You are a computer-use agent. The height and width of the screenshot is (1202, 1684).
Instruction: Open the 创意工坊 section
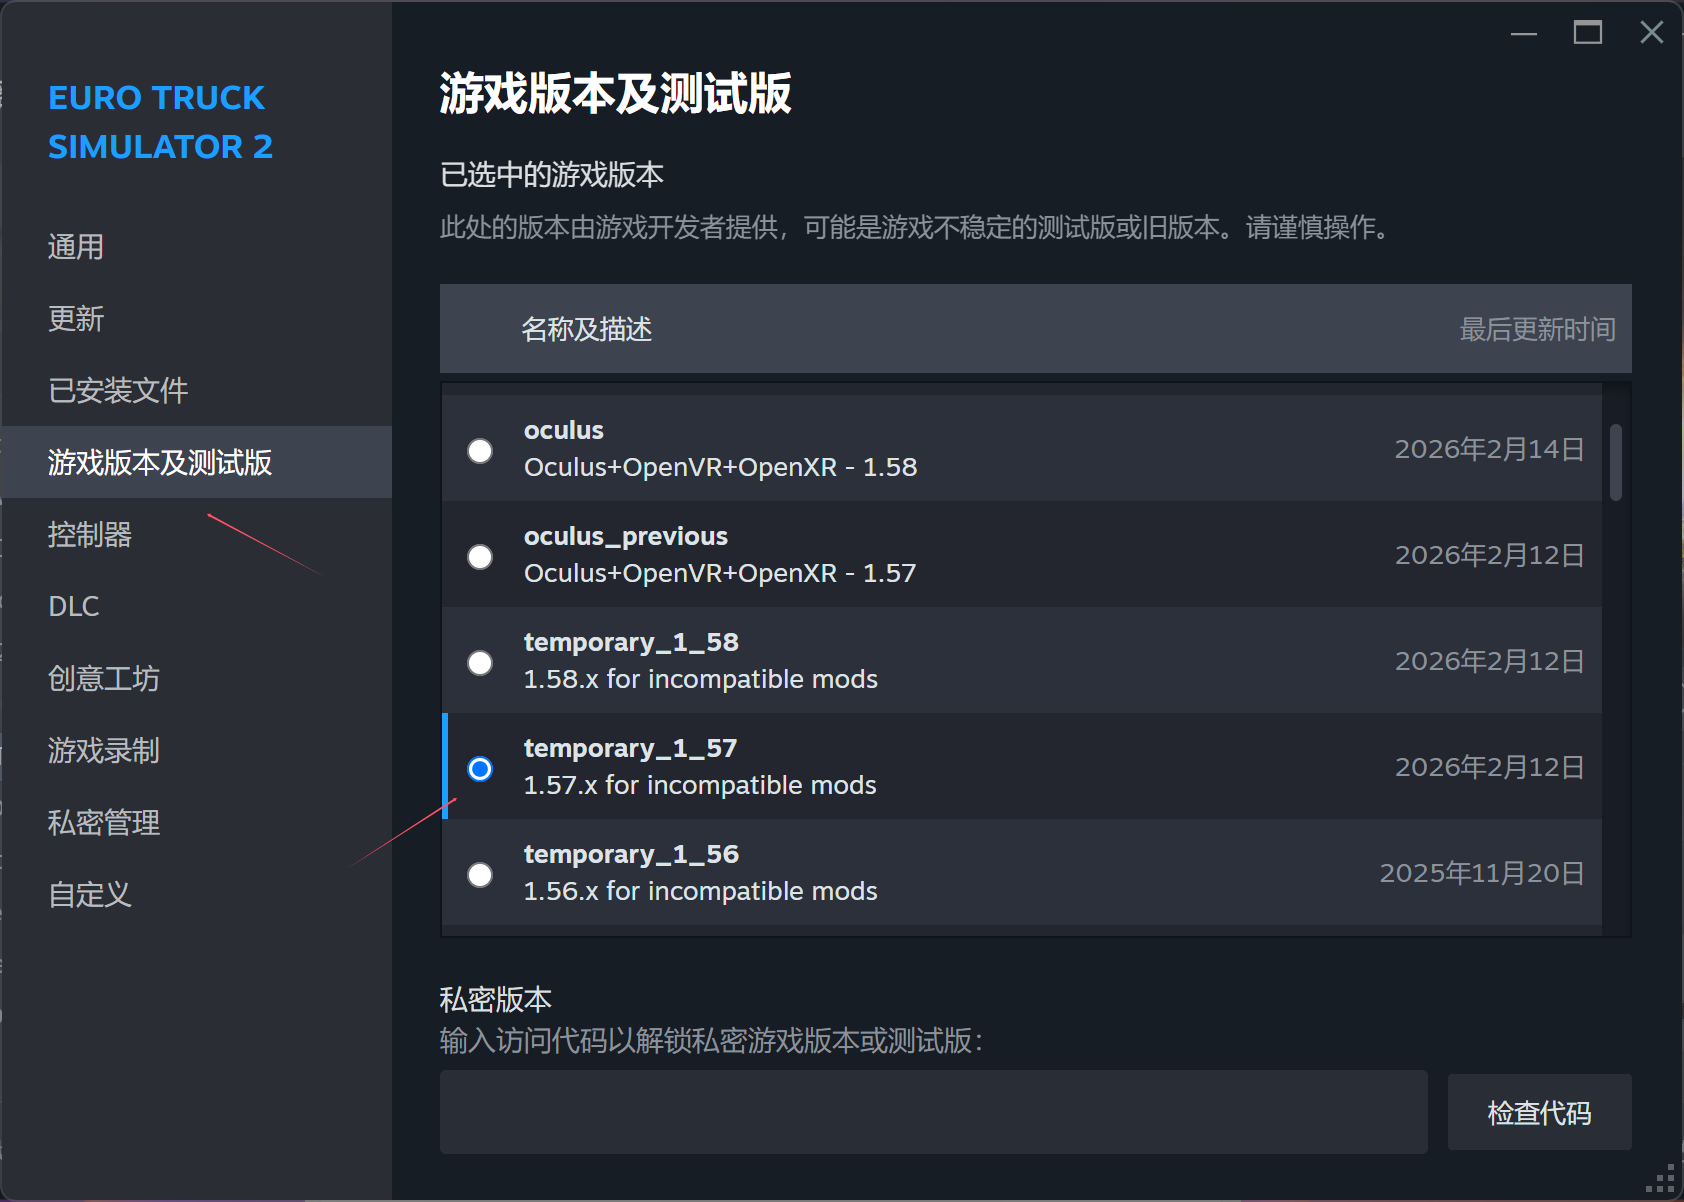pos(103,678)
